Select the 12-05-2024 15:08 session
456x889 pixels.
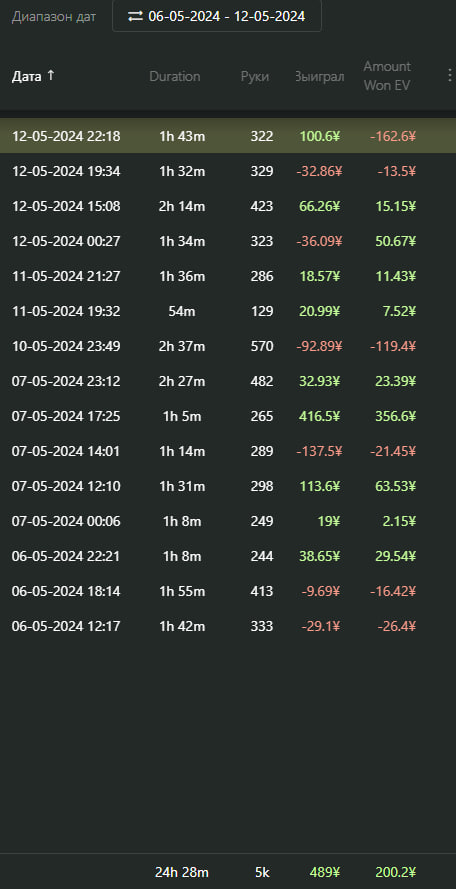click(228, 206)
